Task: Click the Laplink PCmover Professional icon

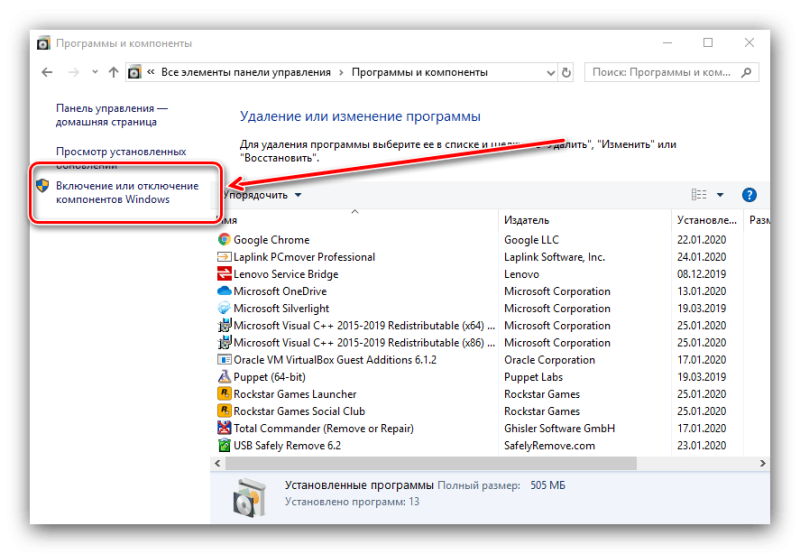Action: click(224, 257)
